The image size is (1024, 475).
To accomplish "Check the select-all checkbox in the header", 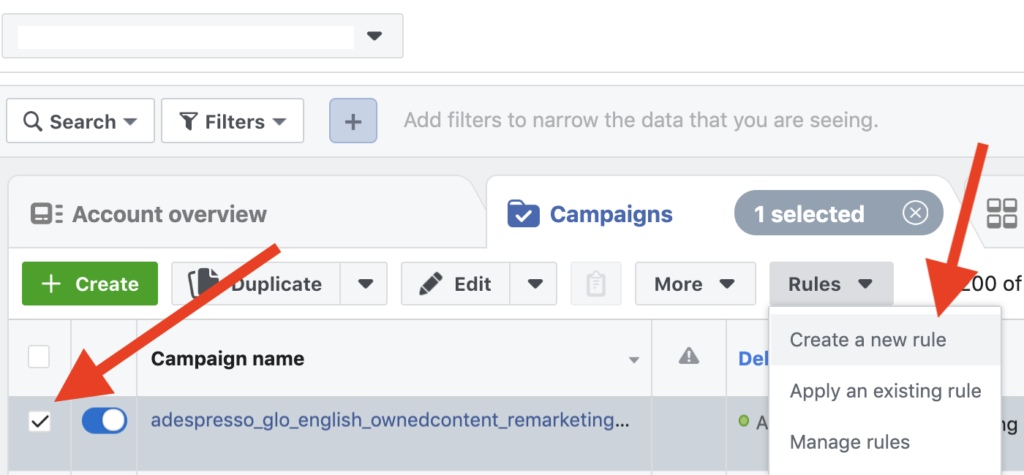I will click(39, 357).
